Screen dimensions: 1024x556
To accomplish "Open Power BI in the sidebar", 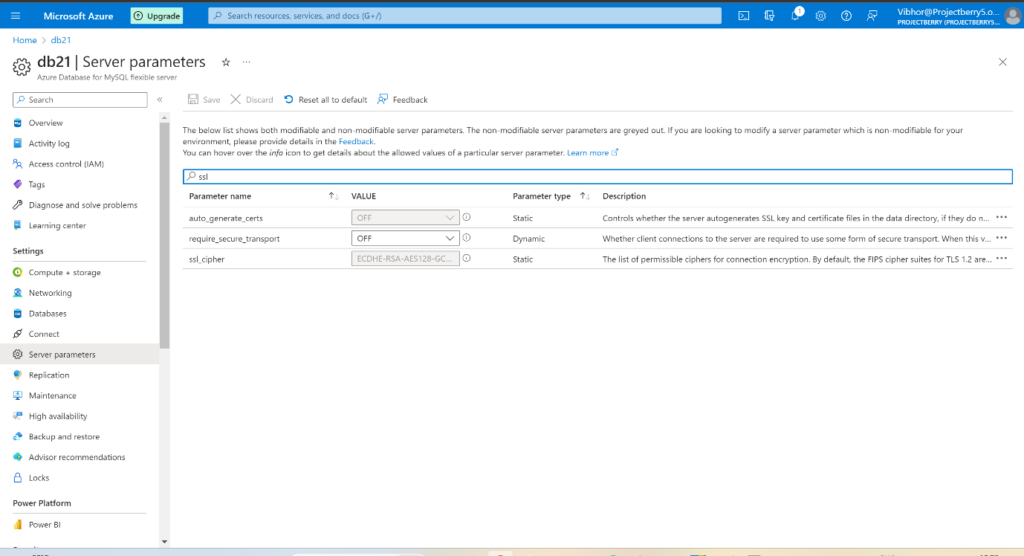I will (x=44, y=525).
